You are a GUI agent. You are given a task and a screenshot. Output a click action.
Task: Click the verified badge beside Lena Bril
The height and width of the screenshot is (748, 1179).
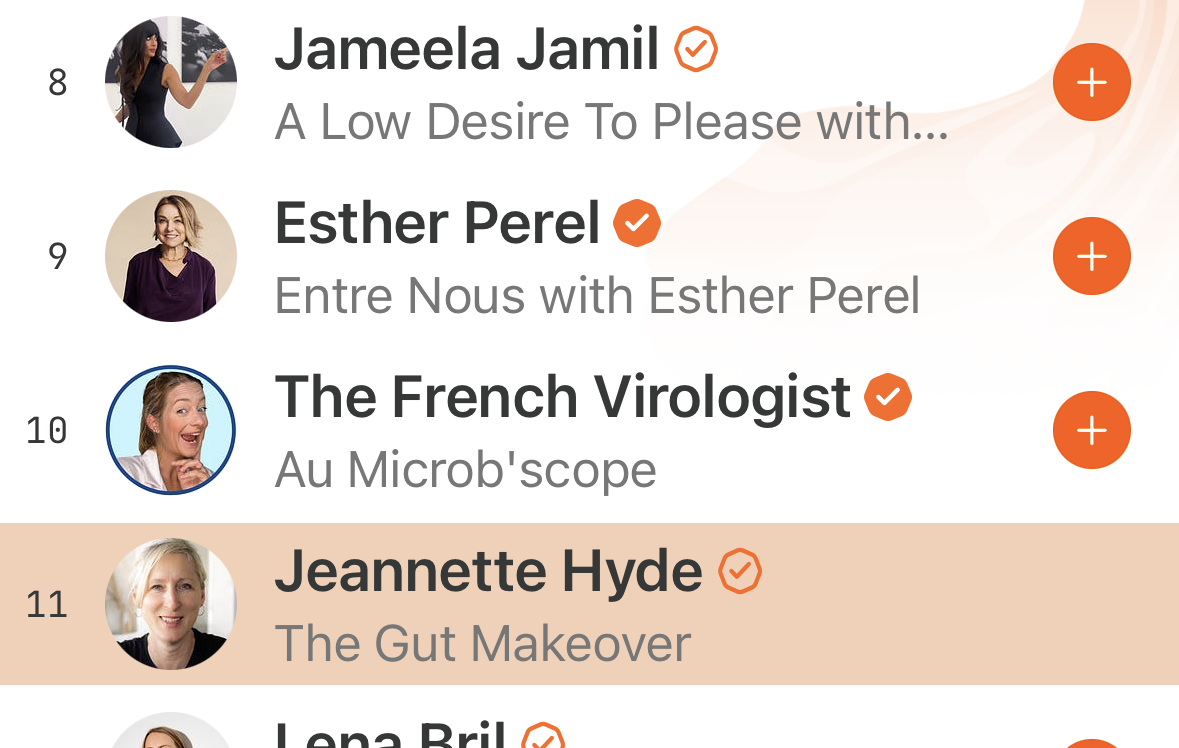tap(543, 738)
